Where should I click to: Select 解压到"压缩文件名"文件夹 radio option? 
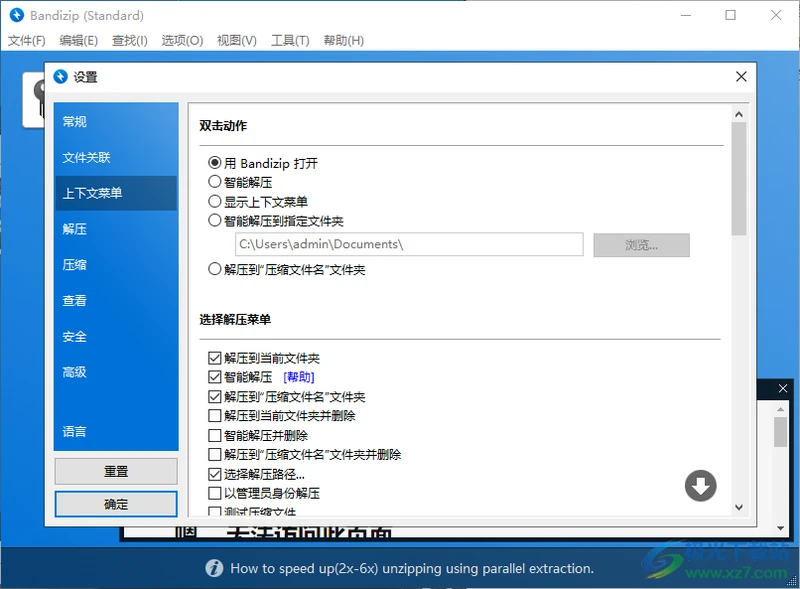point(215,269)
